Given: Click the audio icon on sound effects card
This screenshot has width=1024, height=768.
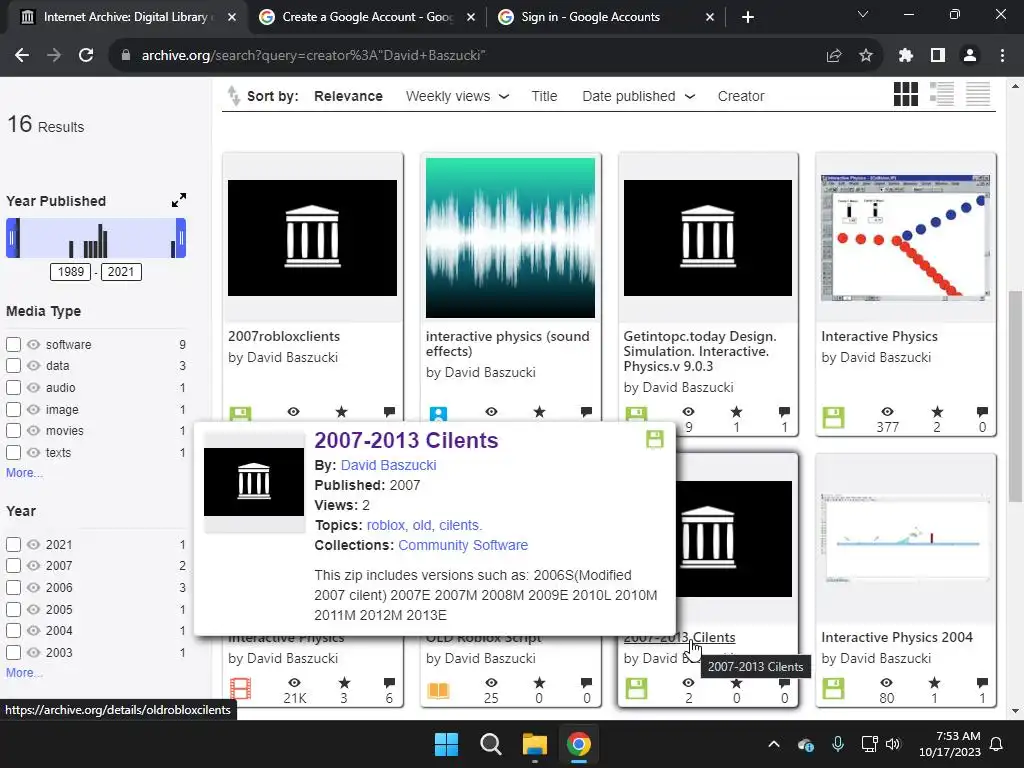Looking at the screenshot, I should coord(438,414).
